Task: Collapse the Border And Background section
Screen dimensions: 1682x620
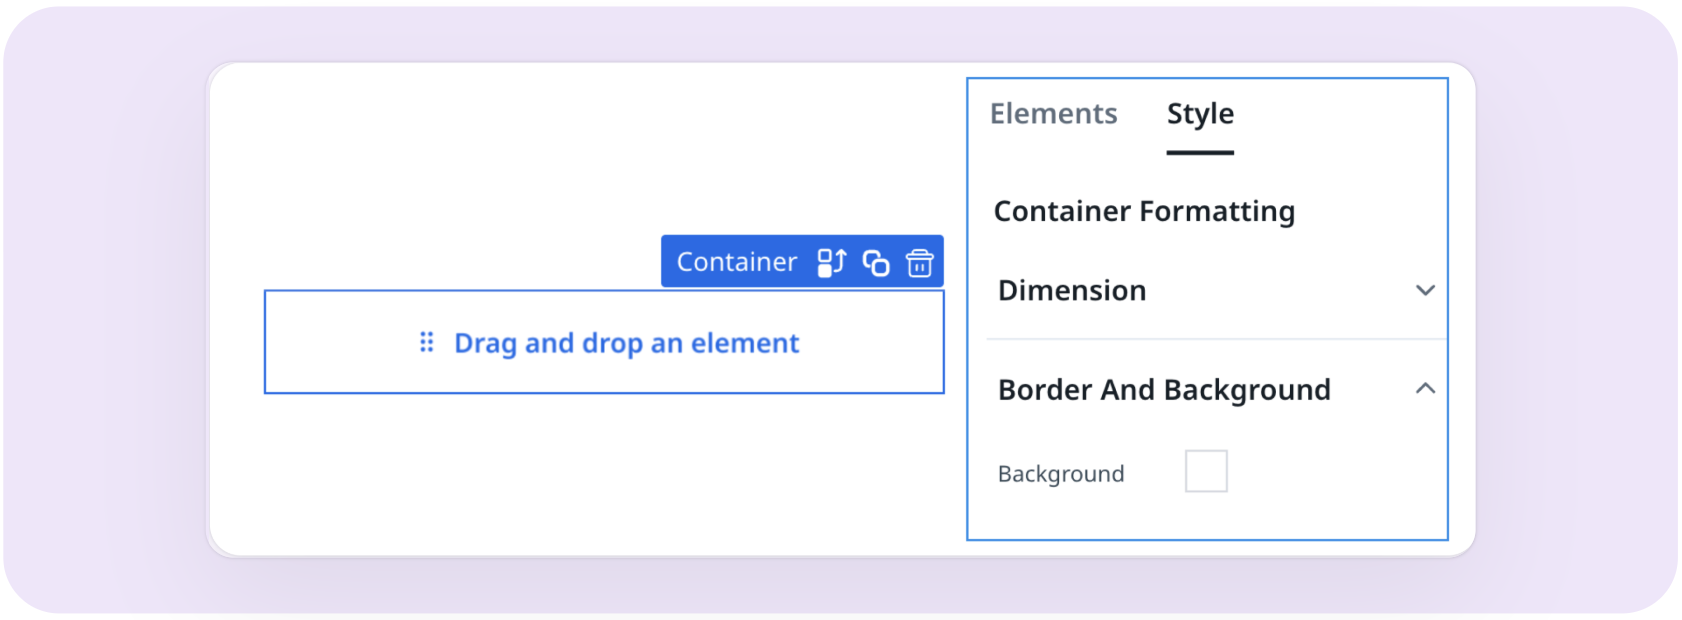Action: 1426,388
